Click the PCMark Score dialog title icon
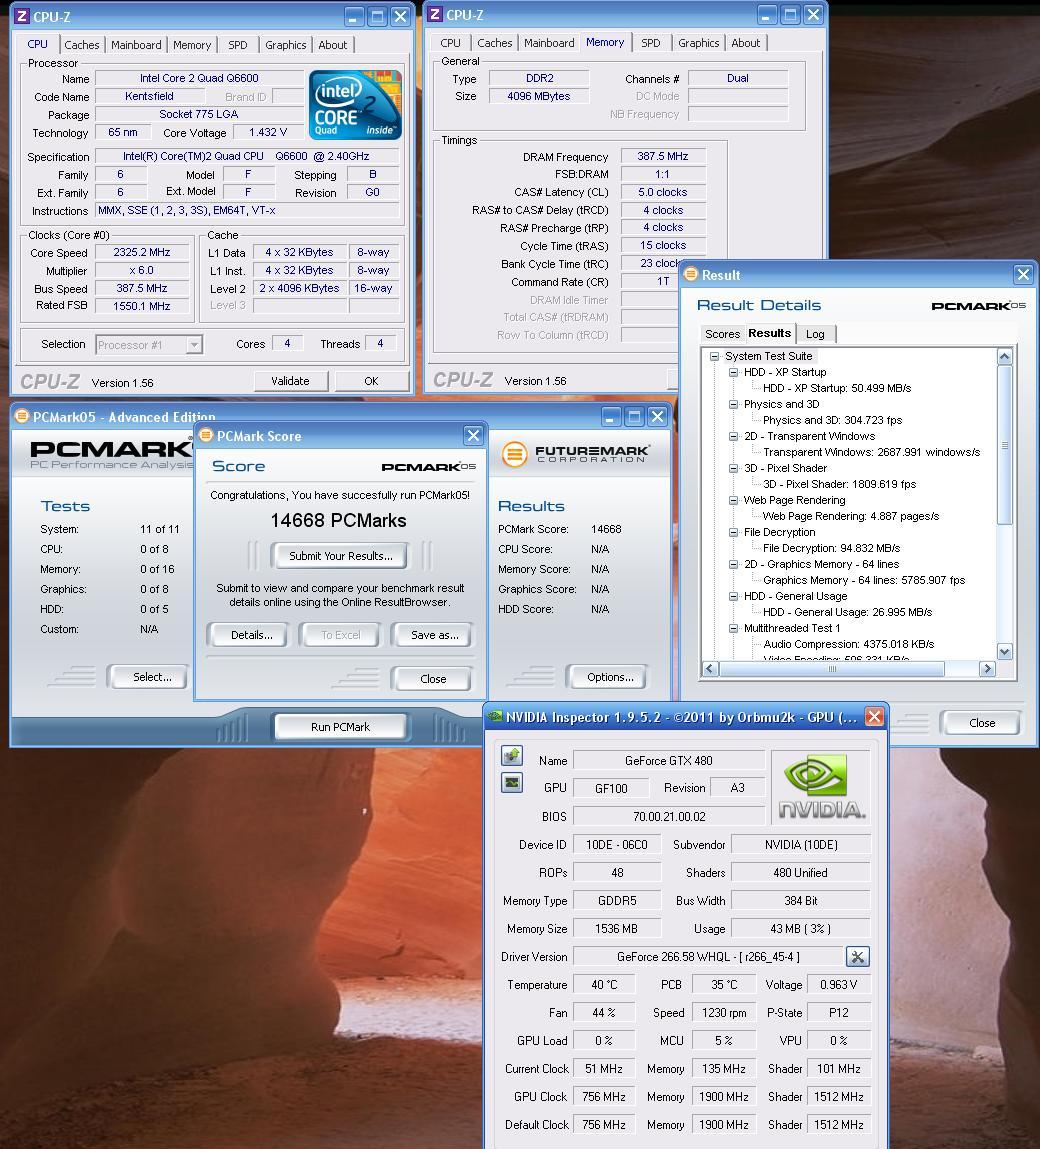Viewport: 1040px width, 1149px height. click(x=207, y=435)
